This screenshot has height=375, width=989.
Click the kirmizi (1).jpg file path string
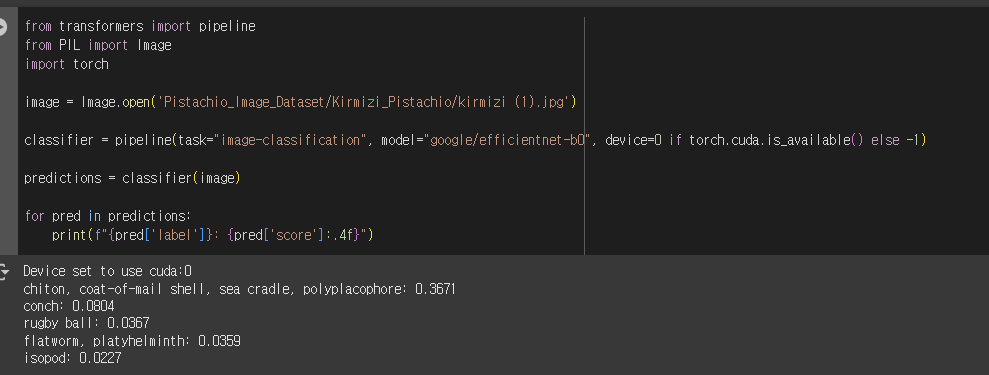[x=363, y=102]
